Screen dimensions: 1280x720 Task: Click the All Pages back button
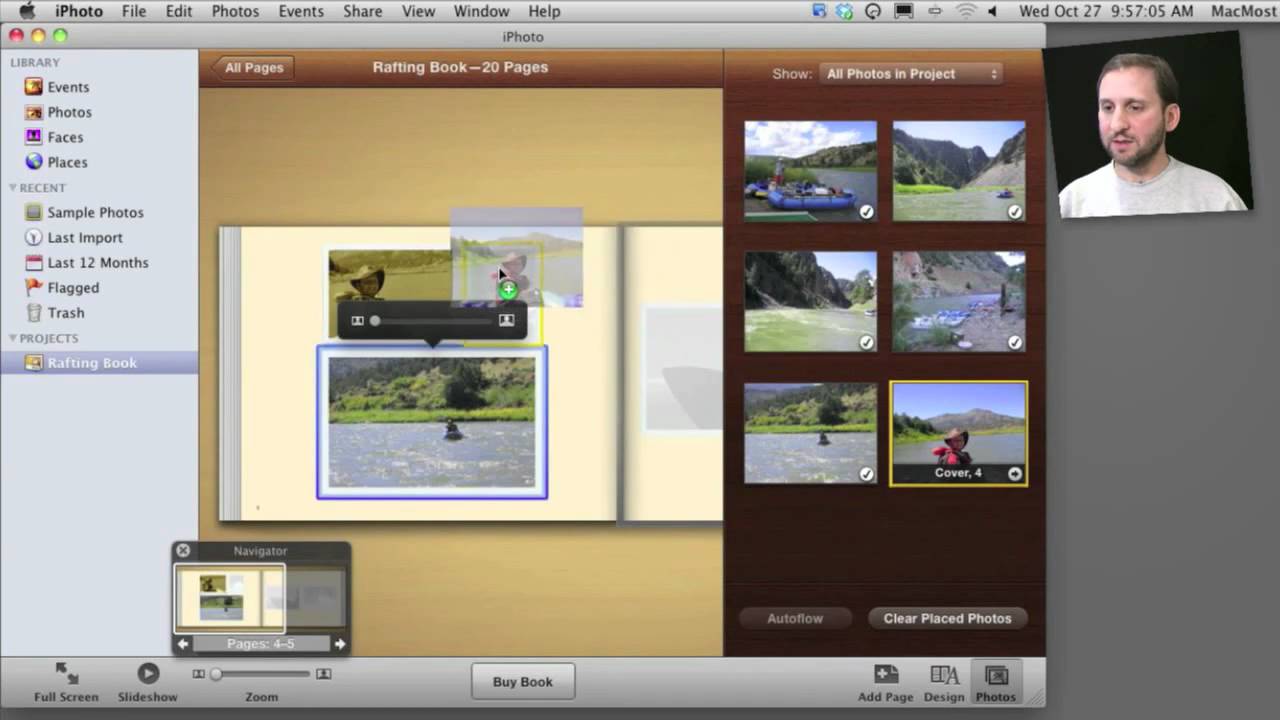click(x=252, y=68)
